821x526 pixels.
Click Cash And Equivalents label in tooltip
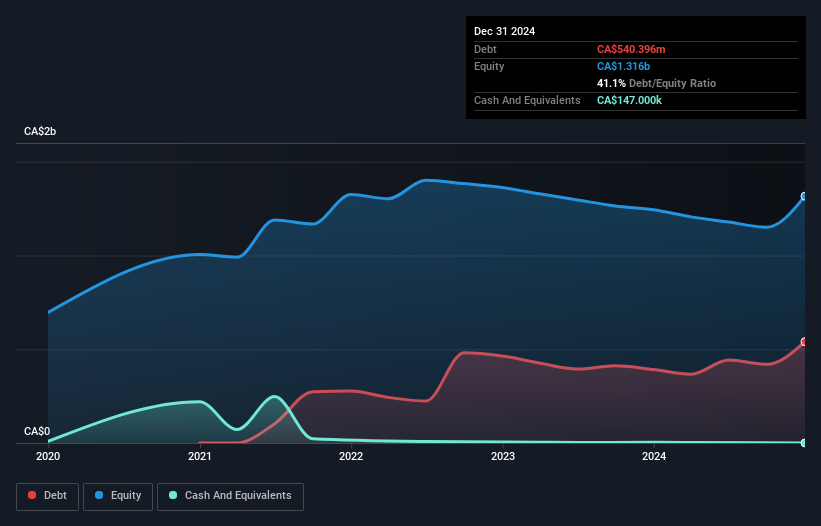(x=527, y=100)
